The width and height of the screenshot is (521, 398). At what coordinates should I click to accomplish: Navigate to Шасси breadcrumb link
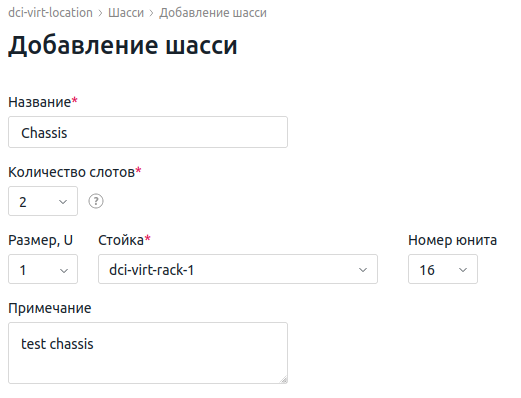coord(126,13)
